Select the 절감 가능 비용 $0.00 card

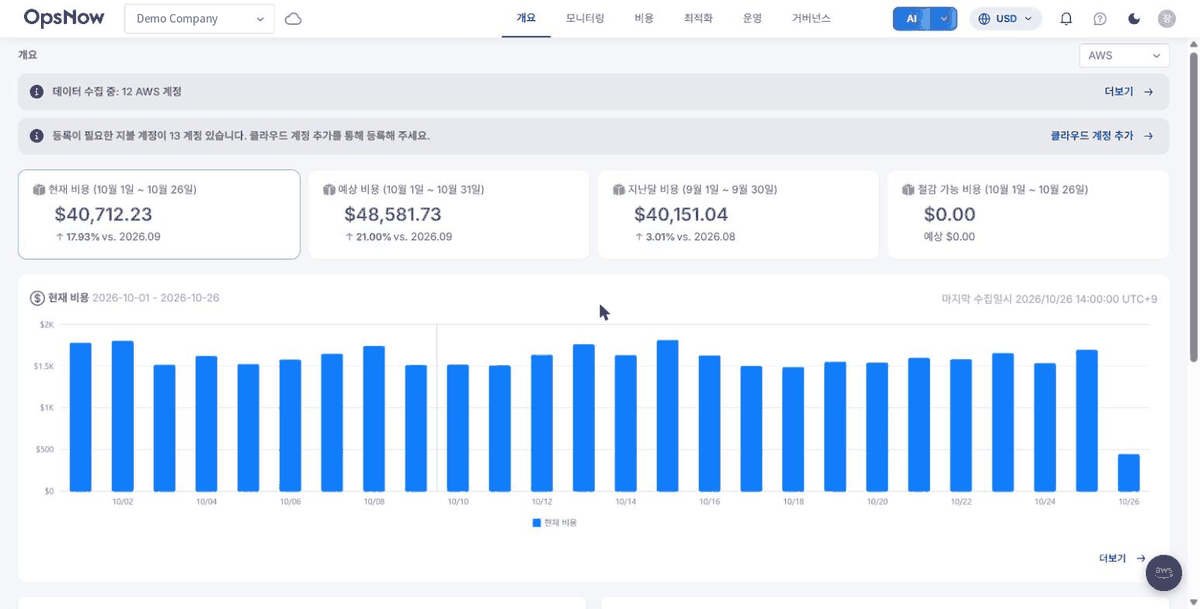coord(1028,215)
